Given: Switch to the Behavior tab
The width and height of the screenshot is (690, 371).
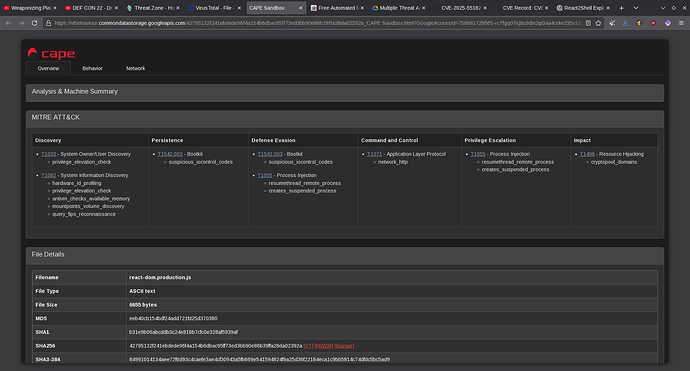Looking at the screenshot, I should 92,68.
